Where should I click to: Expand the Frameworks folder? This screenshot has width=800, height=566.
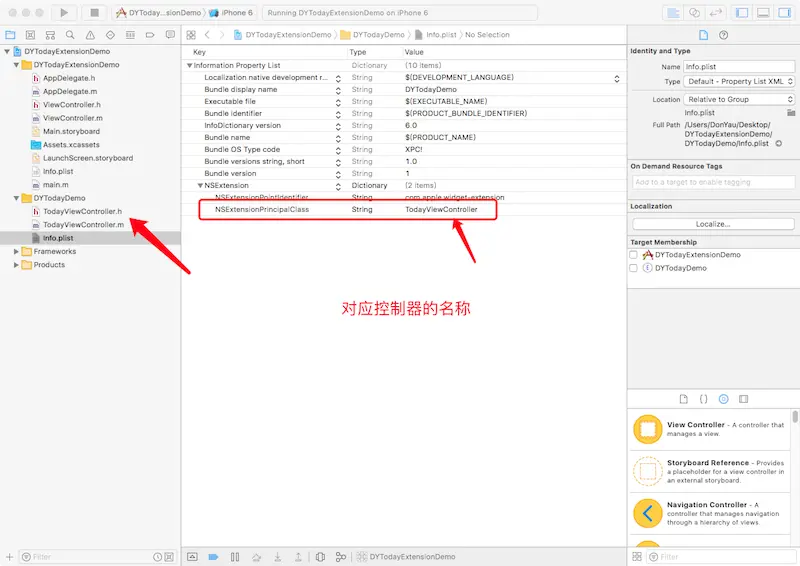tap(16, 252)
